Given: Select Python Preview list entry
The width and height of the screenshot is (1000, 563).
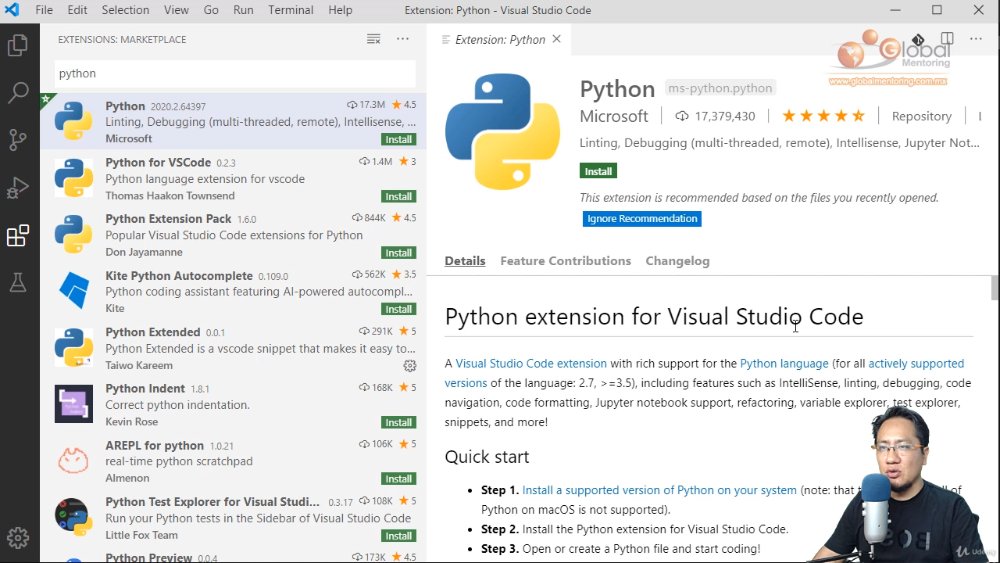Looking at the screenshot, I should coord(233,556).
